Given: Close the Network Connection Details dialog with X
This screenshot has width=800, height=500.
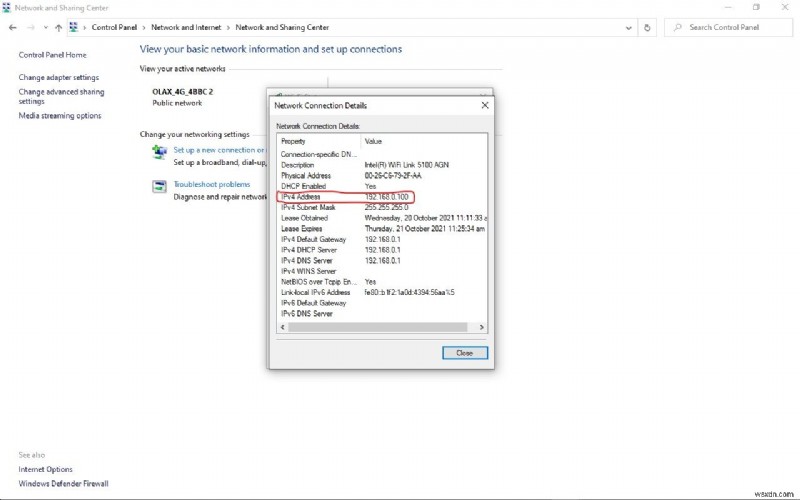Looking at the screenshot, I should point(485,105).
